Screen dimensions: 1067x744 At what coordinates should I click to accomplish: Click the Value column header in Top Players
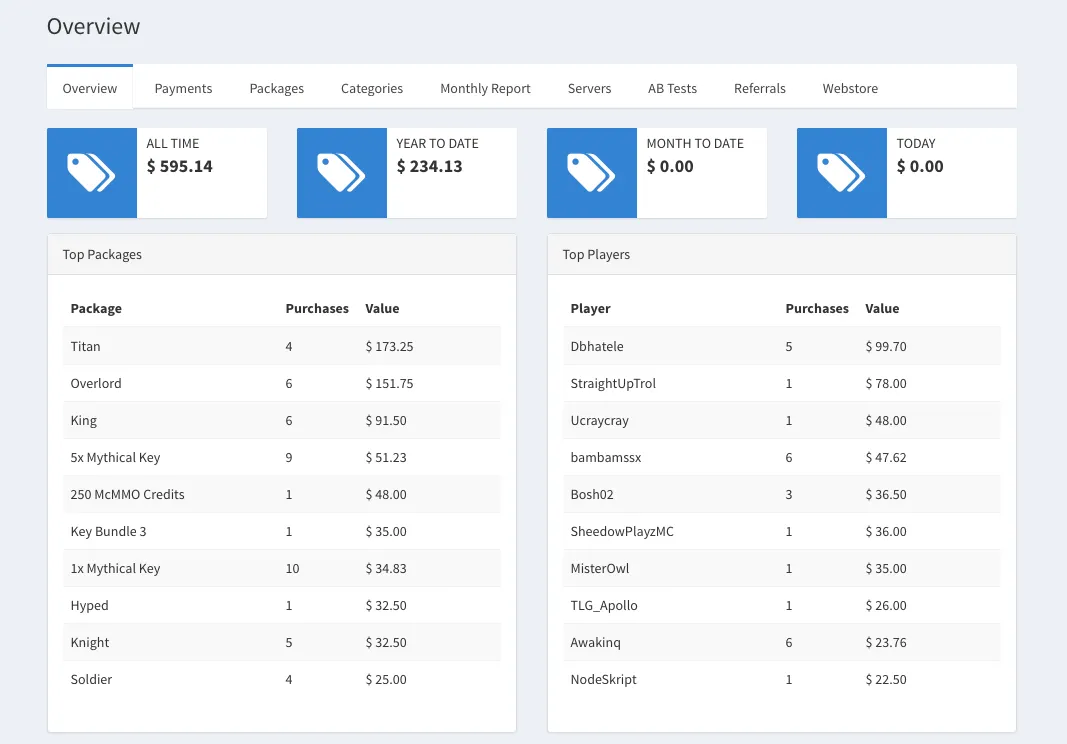click(882, 308)
